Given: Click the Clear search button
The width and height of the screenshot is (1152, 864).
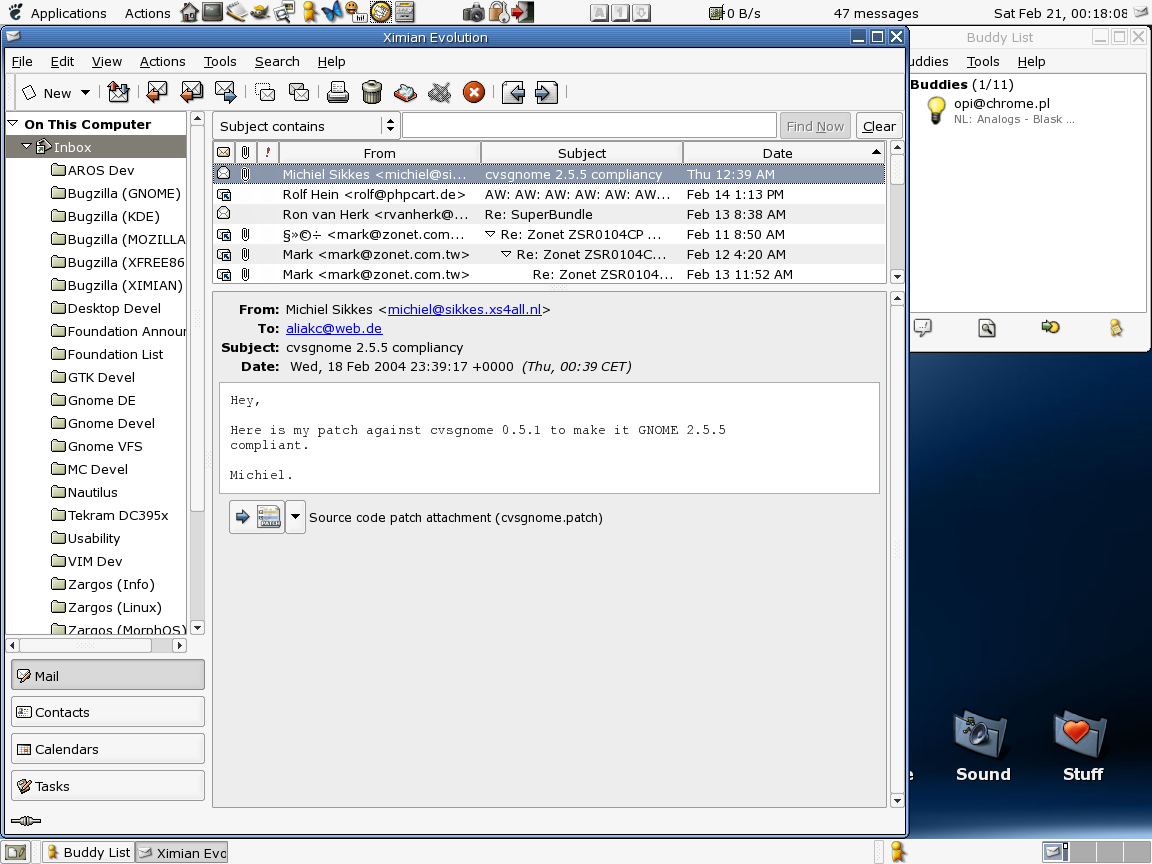Looking at the screenshot, I should [879, 126].
